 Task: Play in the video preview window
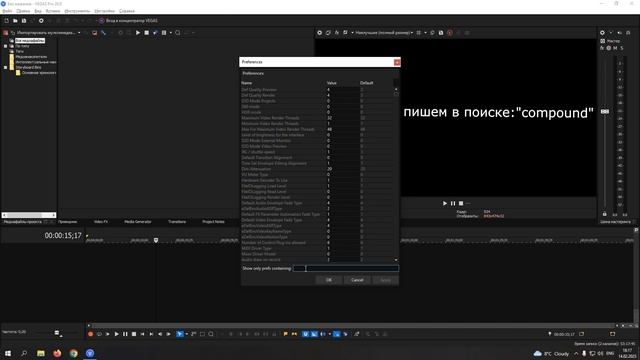[x=445, y=203]
